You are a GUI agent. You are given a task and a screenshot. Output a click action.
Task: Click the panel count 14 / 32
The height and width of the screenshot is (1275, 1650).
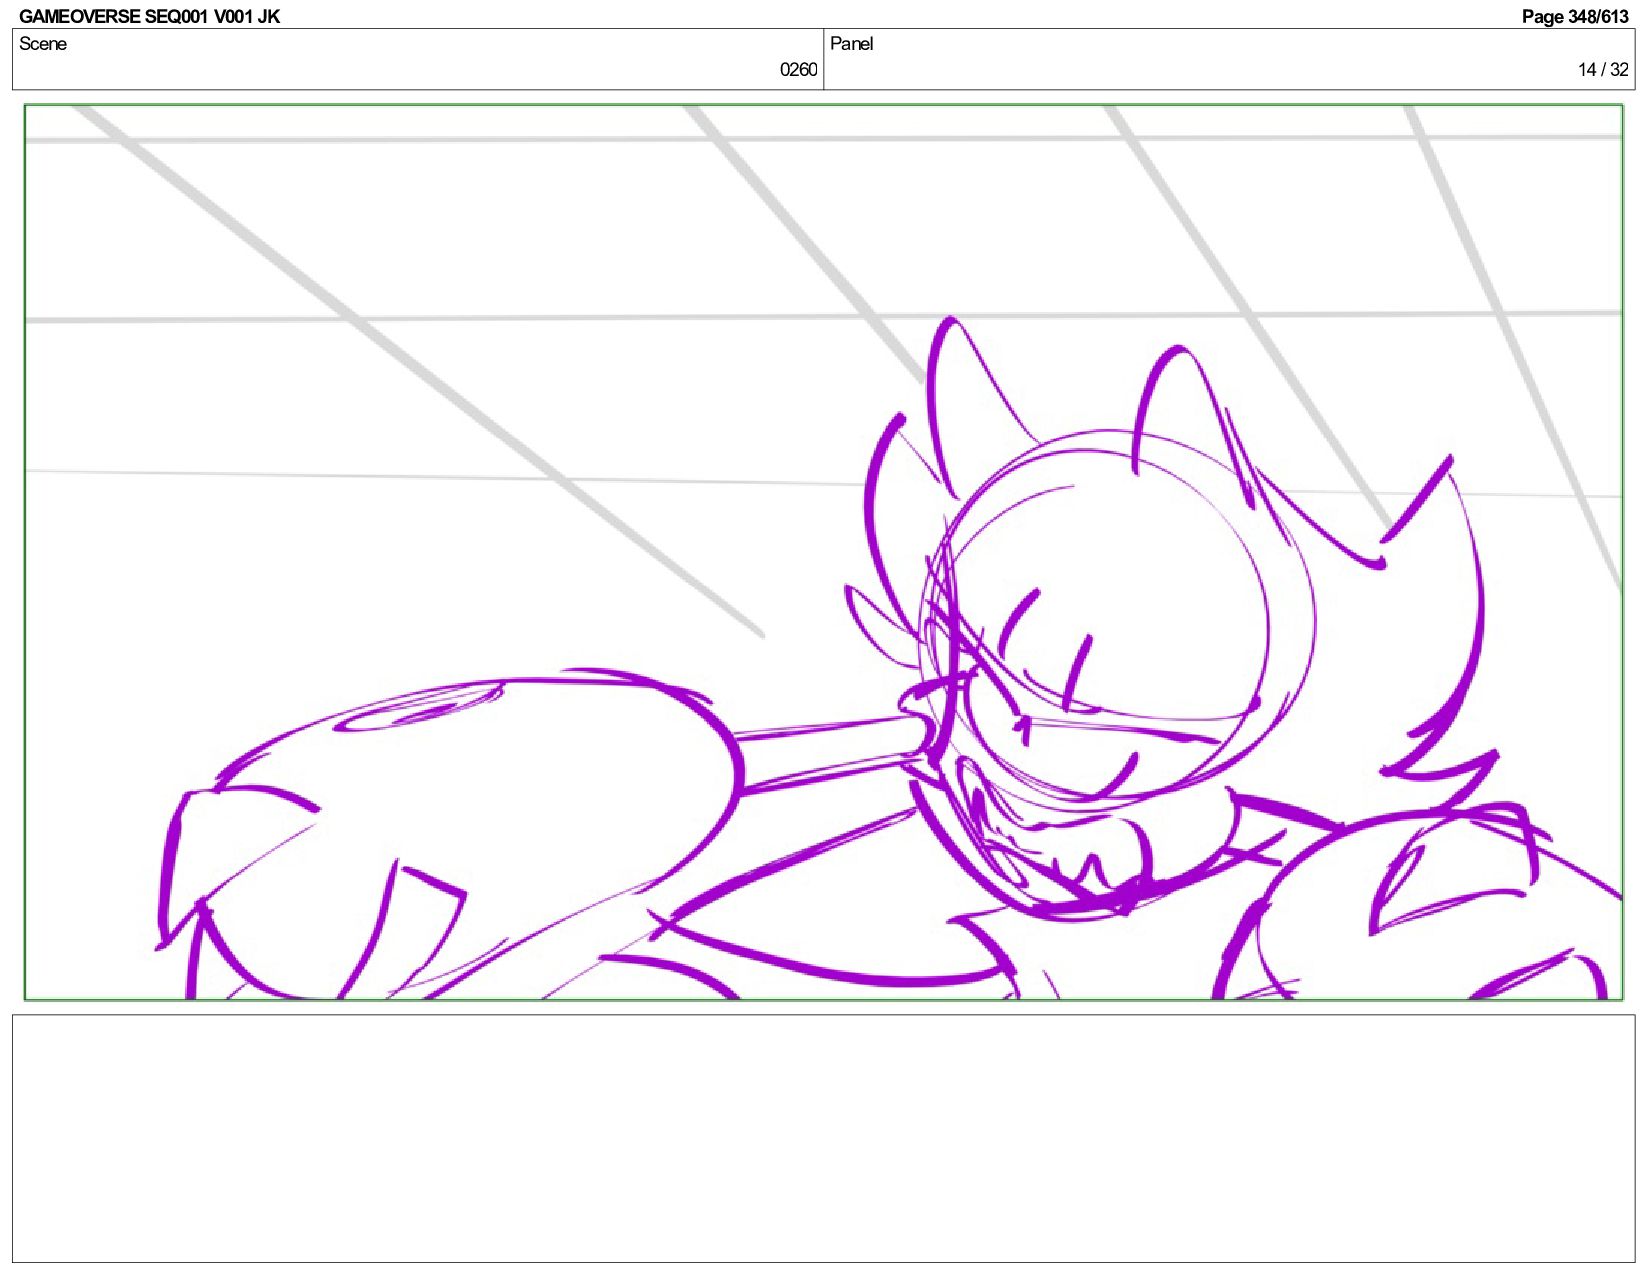(1603, 70)
